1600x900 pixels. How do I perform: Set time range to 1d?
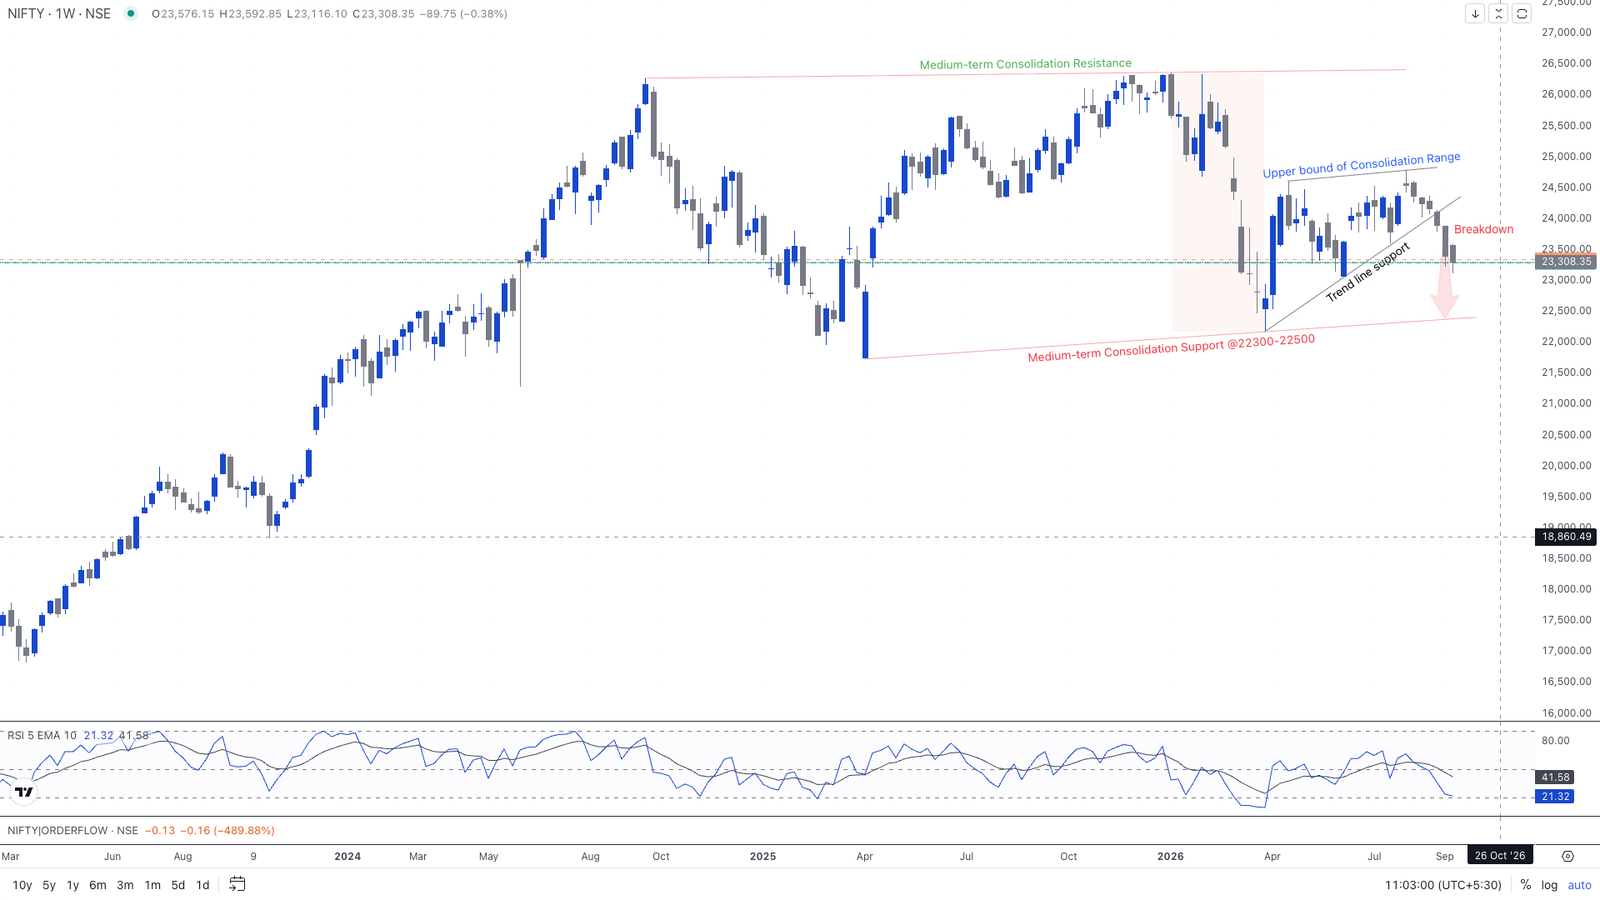click(x=202, y=885)
